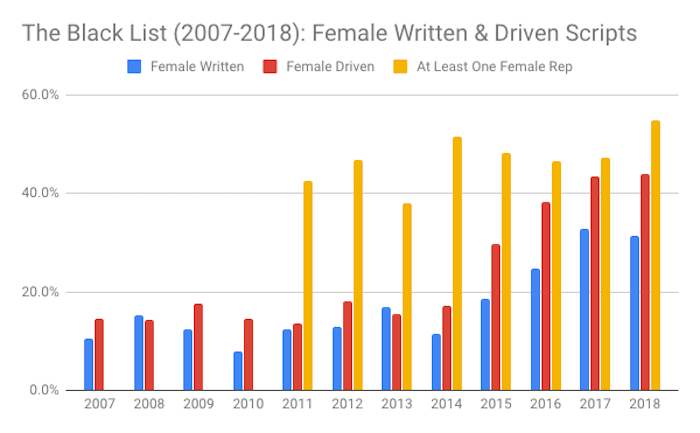Select the red 2018 Female Driven bar

[645, 282]
